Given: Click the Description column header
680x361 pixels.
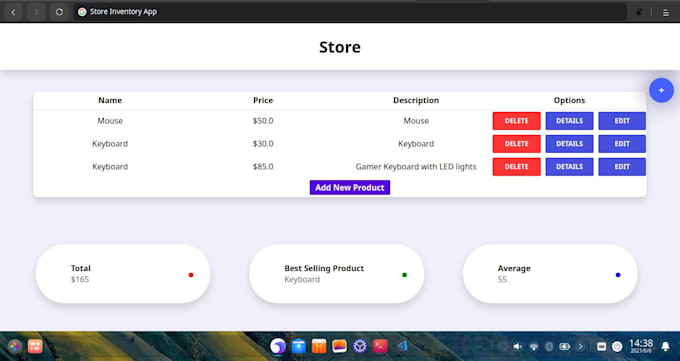Looking at the screenshot, I should click(x=416, y=100).
